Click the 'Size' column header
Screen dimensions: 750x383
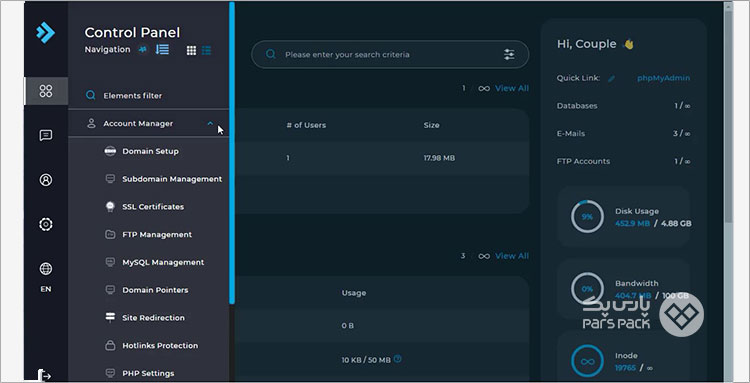431,125
